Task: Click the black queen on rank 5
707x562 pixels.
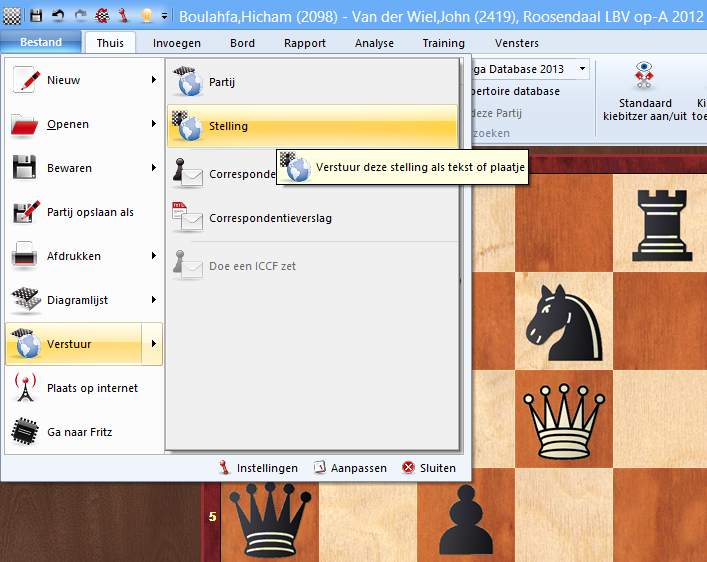Action: tap(270, 520)
